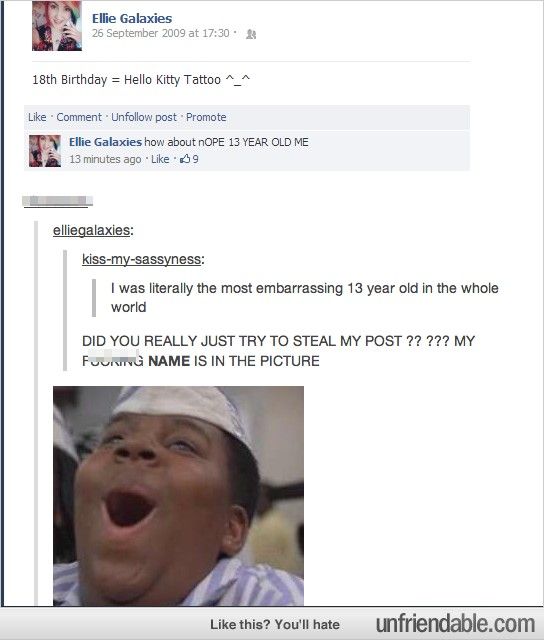The image size is (544, 640).
Task: Click Promote on the post
Action: click(x=206, y=117)
